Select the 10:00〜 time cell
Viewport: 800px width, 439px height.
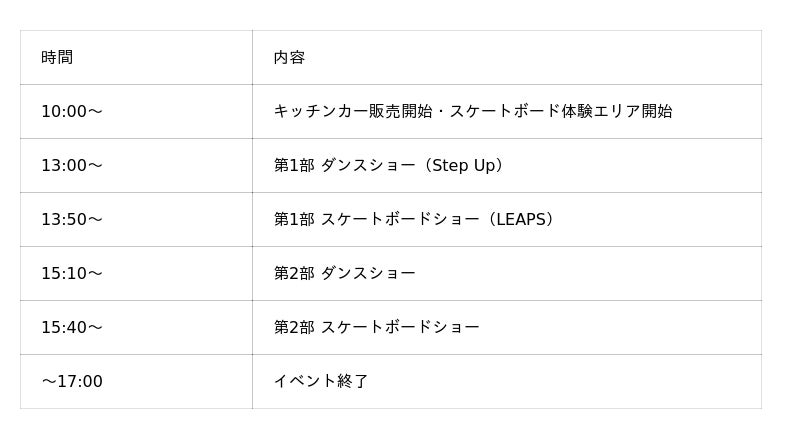(72, 112)
